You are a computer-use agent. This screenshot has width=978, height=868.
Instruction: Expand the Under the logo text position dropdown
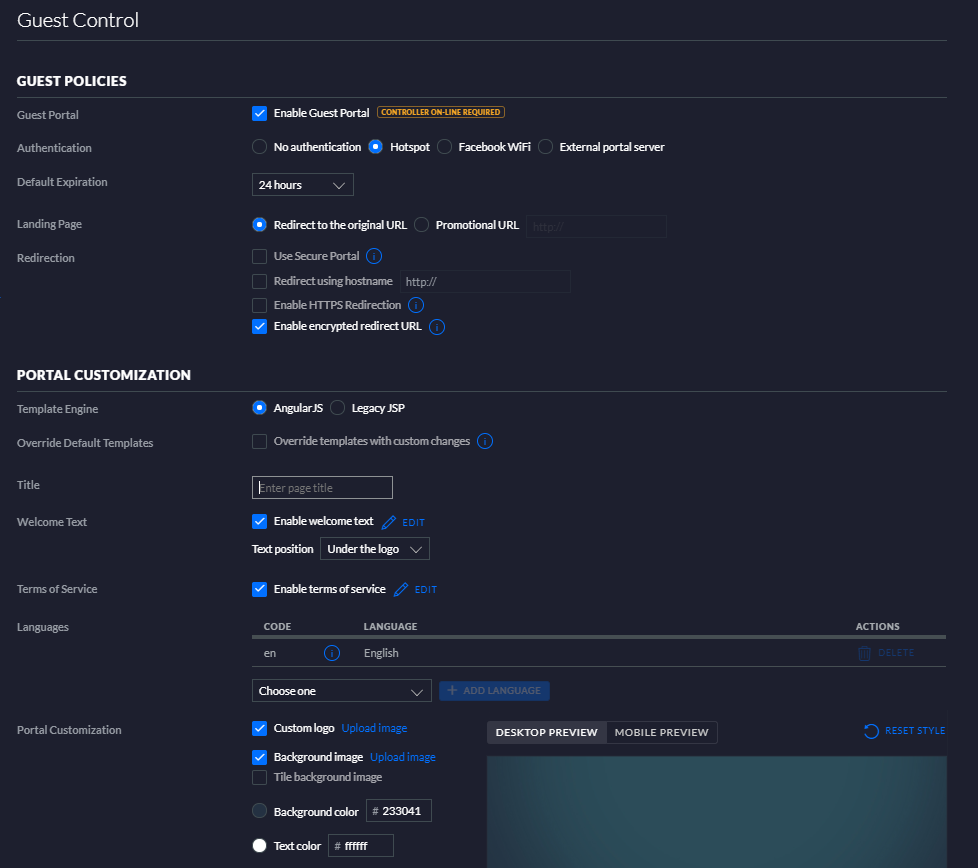click(x=375, y=549)
